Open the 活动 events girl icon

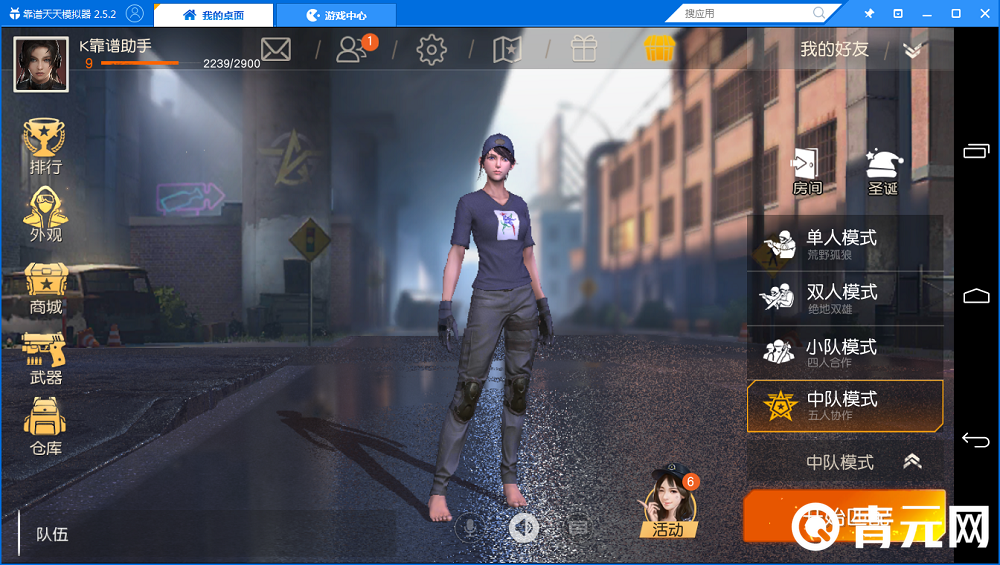tap(668, 502)
